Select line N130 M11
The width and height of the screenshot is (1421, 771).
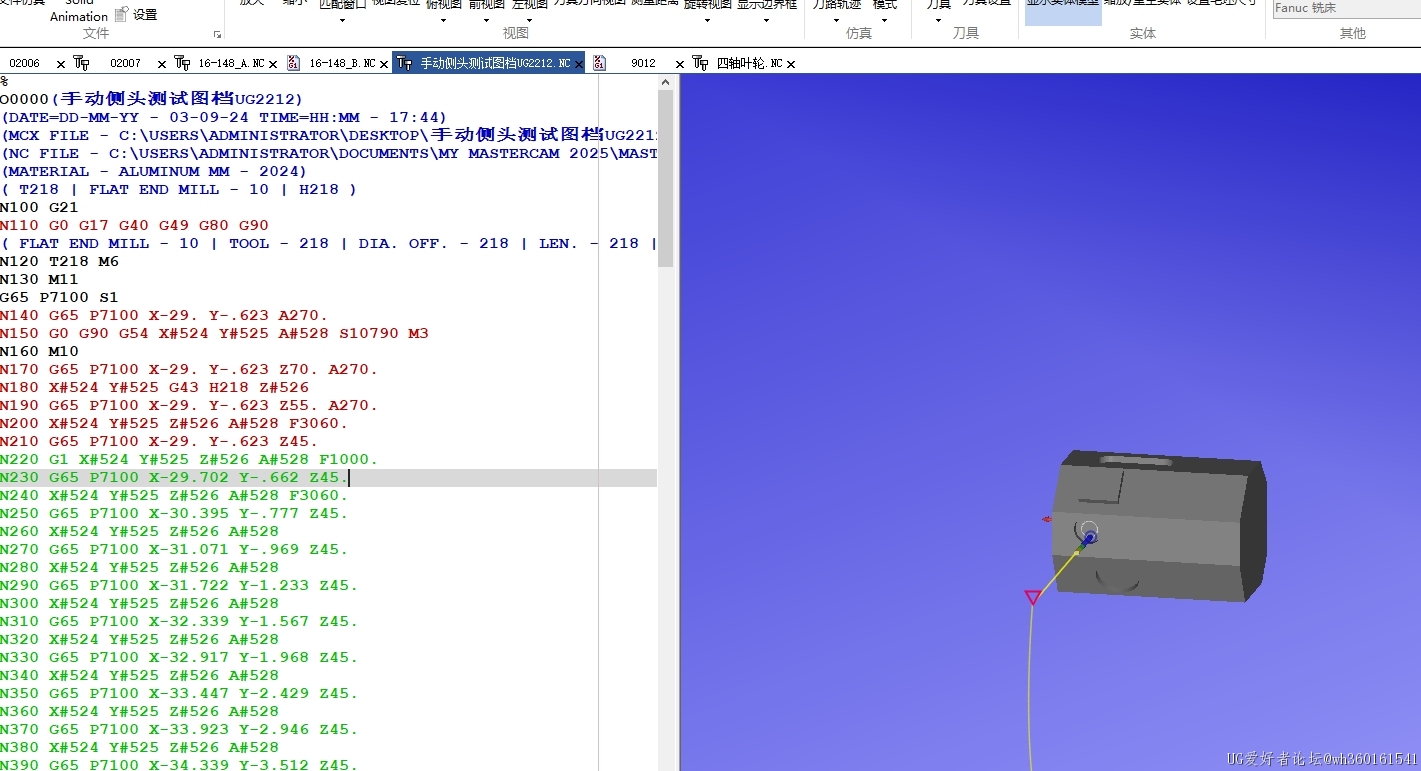point(39,280)
